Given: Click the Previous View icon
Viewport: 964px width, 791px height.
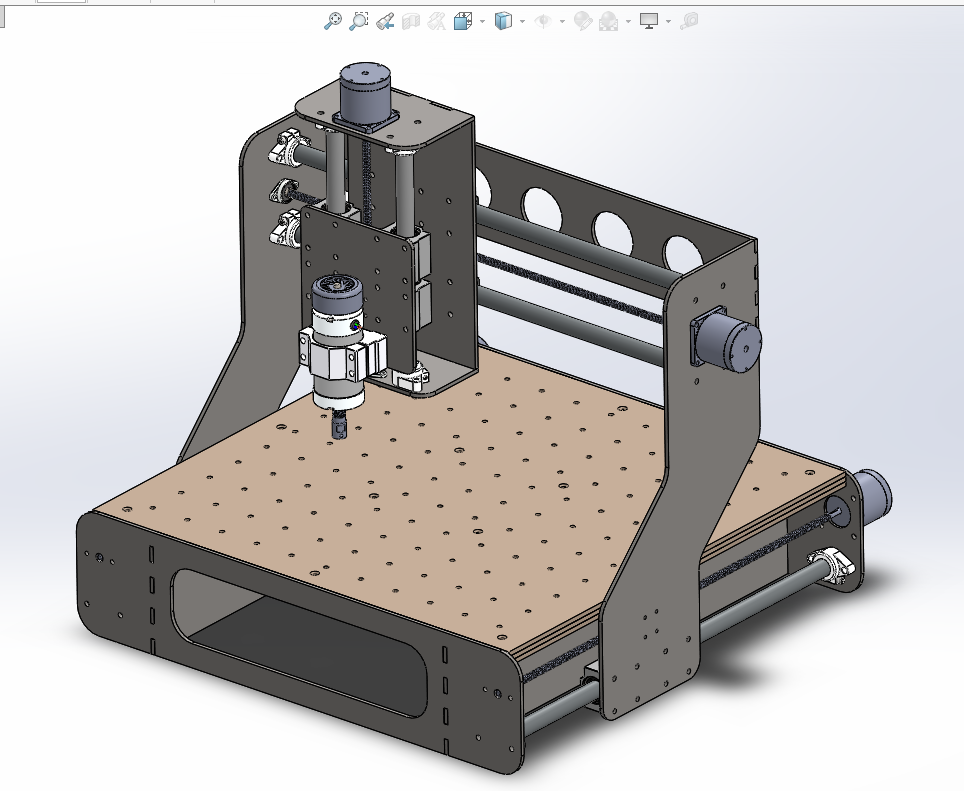Looking at the screenshot, I should click(x=385, y=21).
